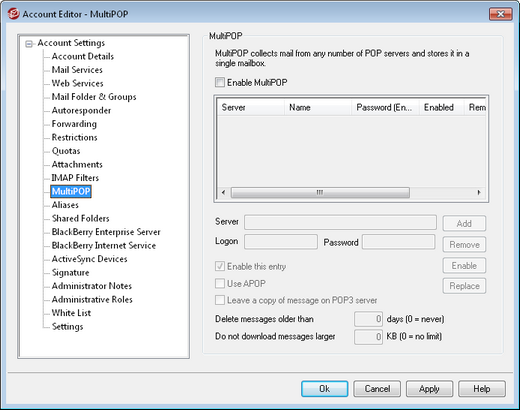Open BlackBerry Enterprise Server settings
The width and height of the screenshot is (520, 410).
[106, 232]
